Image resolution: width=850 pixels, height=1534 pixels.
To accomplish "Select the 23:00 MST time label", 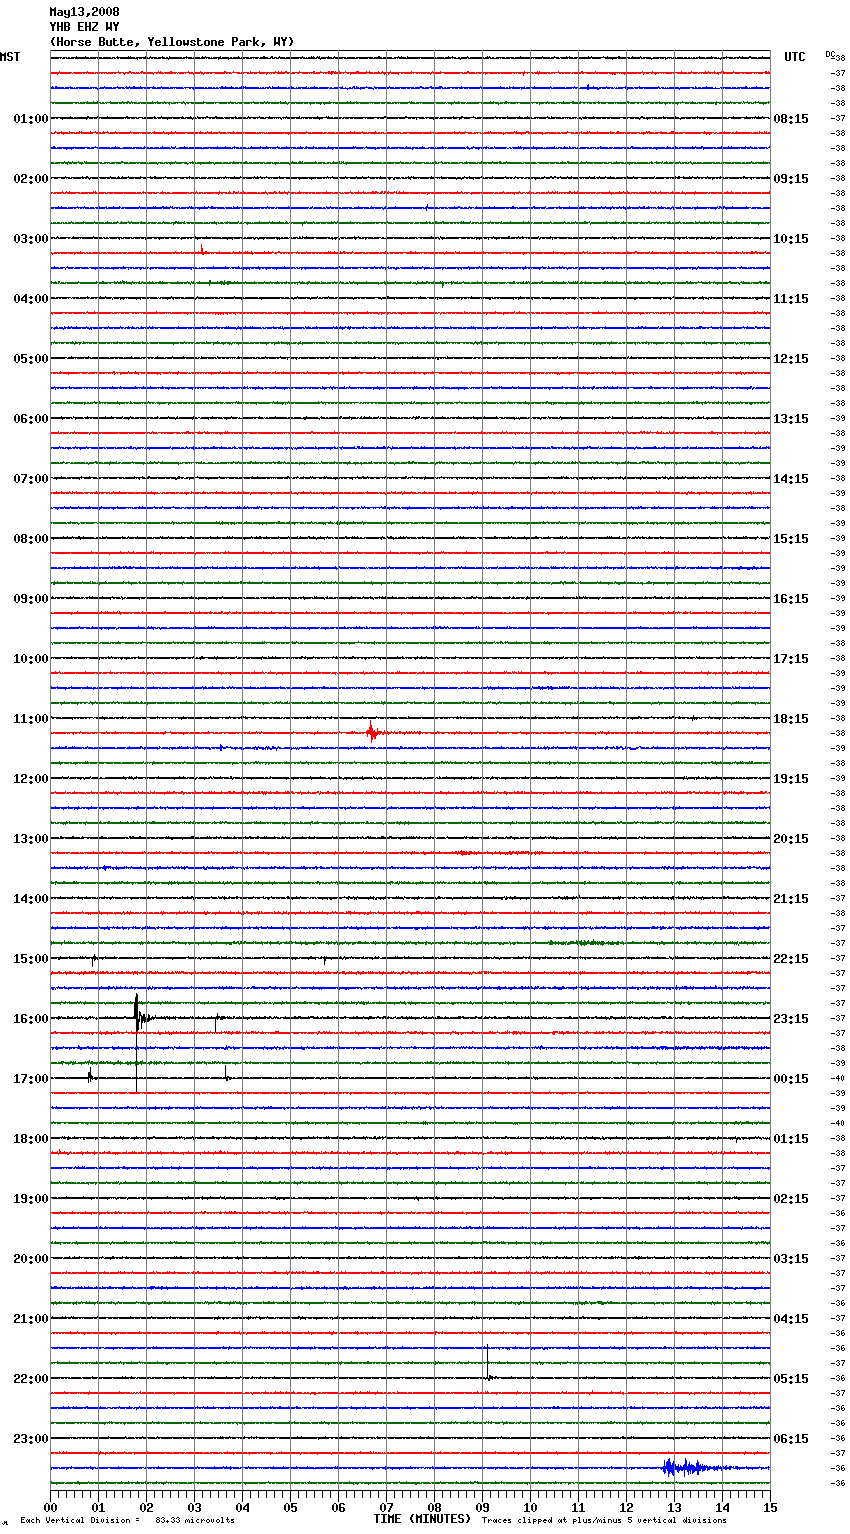I will pyautogui.click(x=31, y=1439).
